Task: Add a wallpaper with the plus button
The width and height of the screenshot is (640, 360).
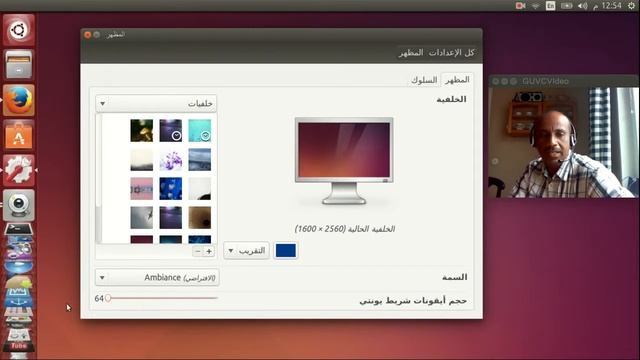Action: coord(209,251)
